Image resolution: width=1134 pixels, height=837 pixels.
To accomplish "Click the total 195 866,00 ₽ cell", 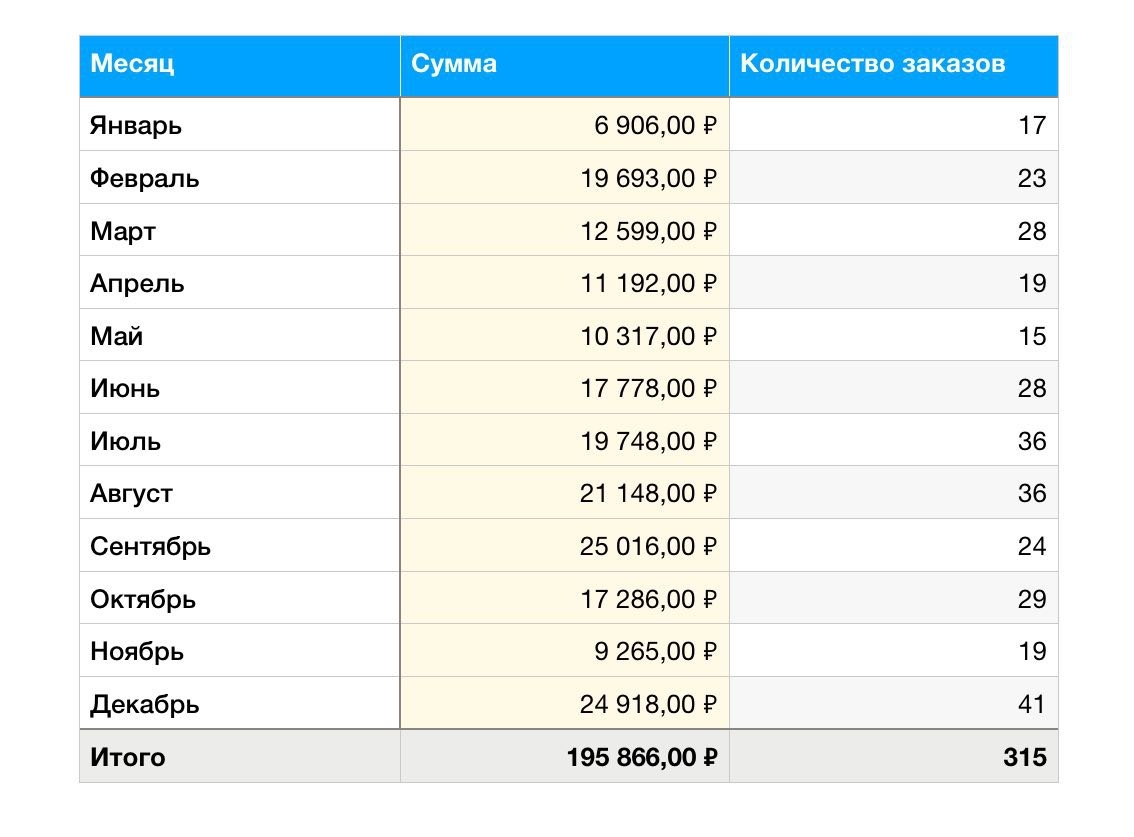I will pos(565,757).
